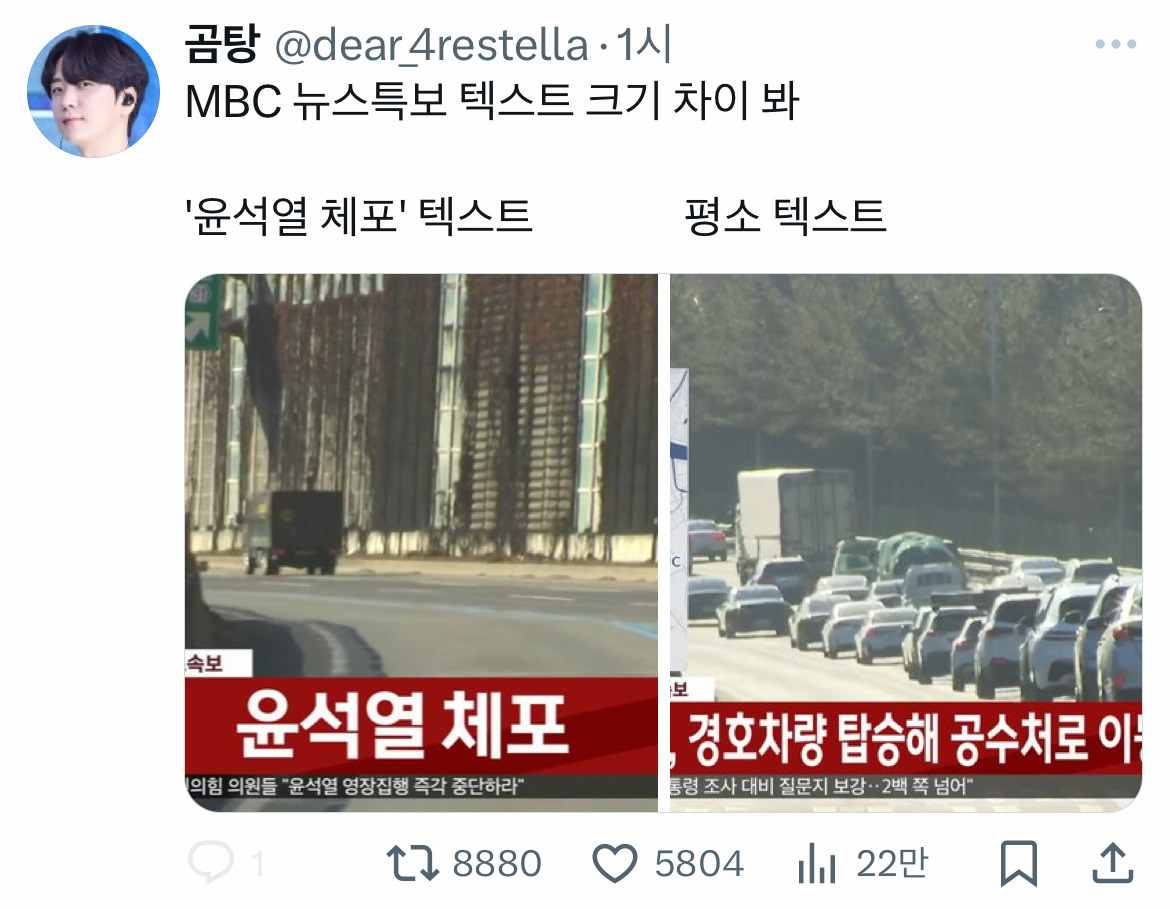Click the tweet text about MBC 뉴스특보
The height and width of the screenshot is (909, 1170).
pos(492,101)
